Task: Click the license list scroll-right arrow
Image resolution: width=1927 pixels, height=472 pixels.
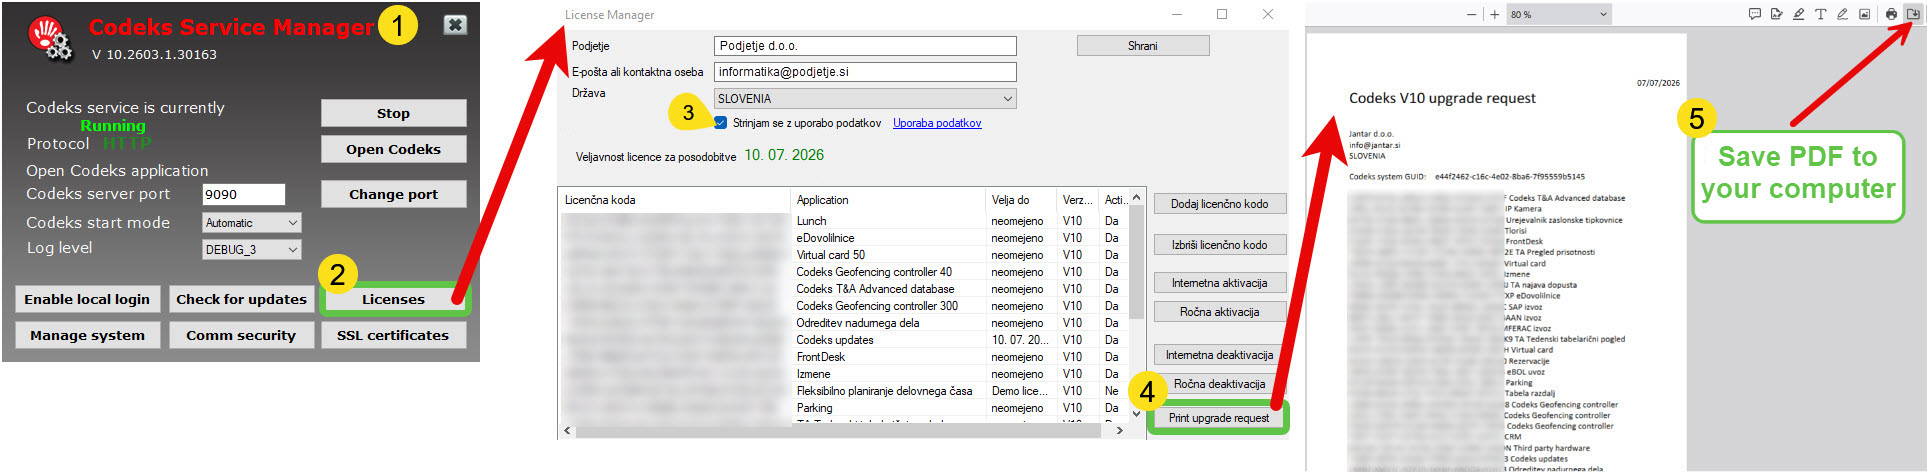Action: [x=1119, y=431]
